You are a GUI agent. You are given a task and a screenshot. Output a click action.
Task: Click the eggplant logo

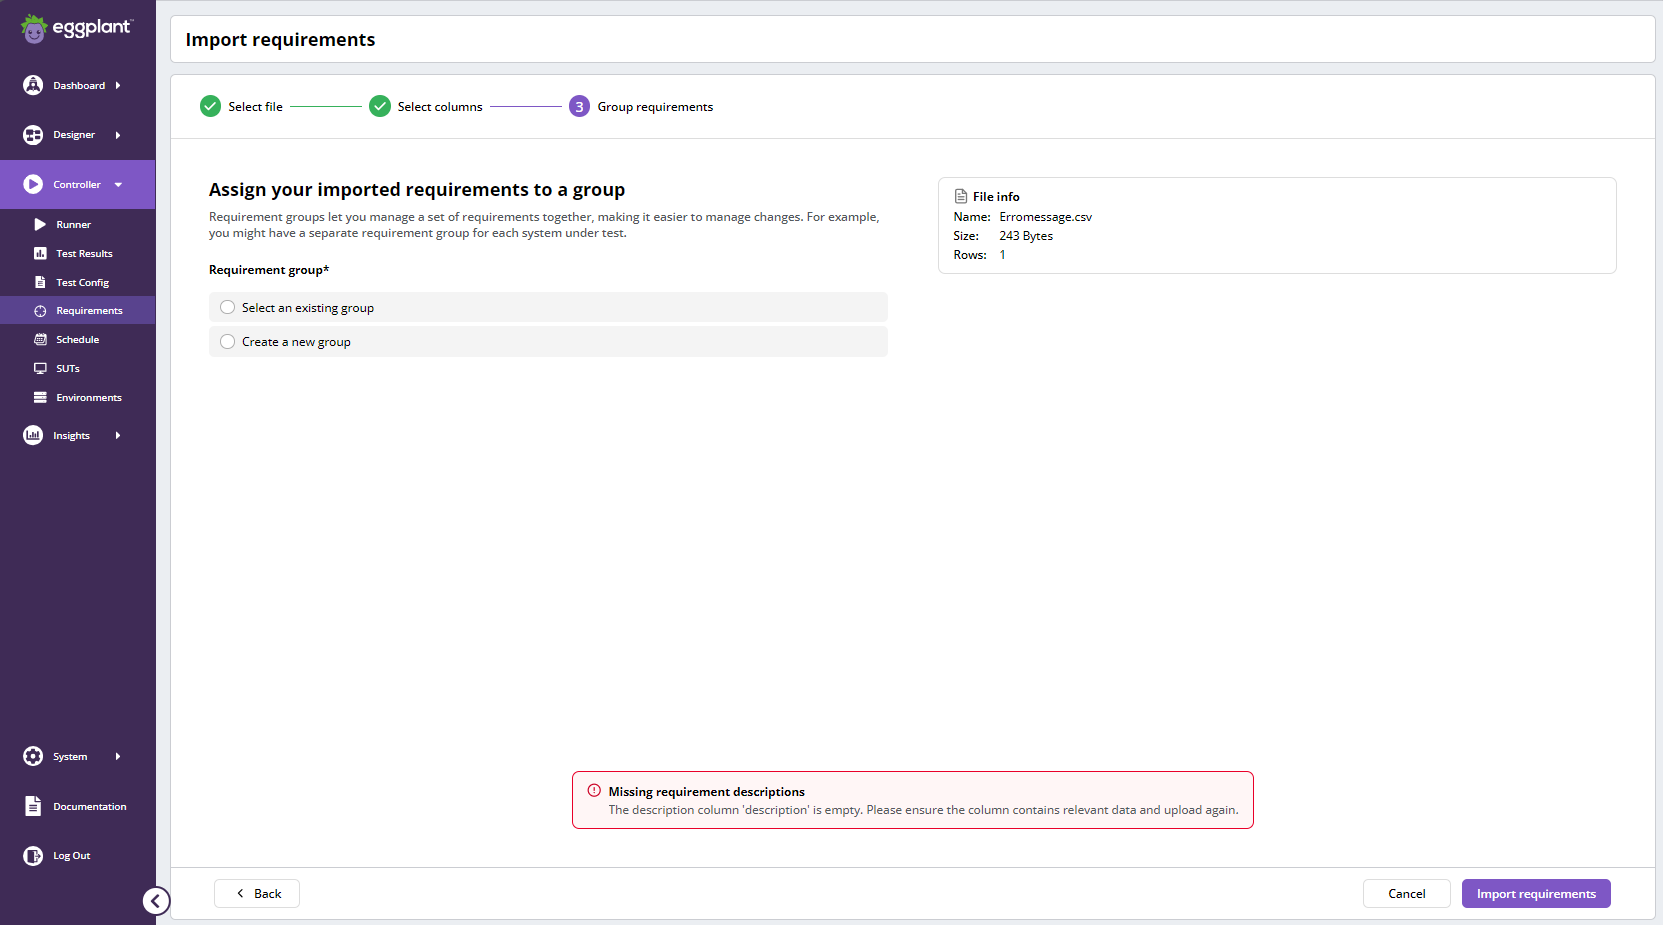(77, 28)
